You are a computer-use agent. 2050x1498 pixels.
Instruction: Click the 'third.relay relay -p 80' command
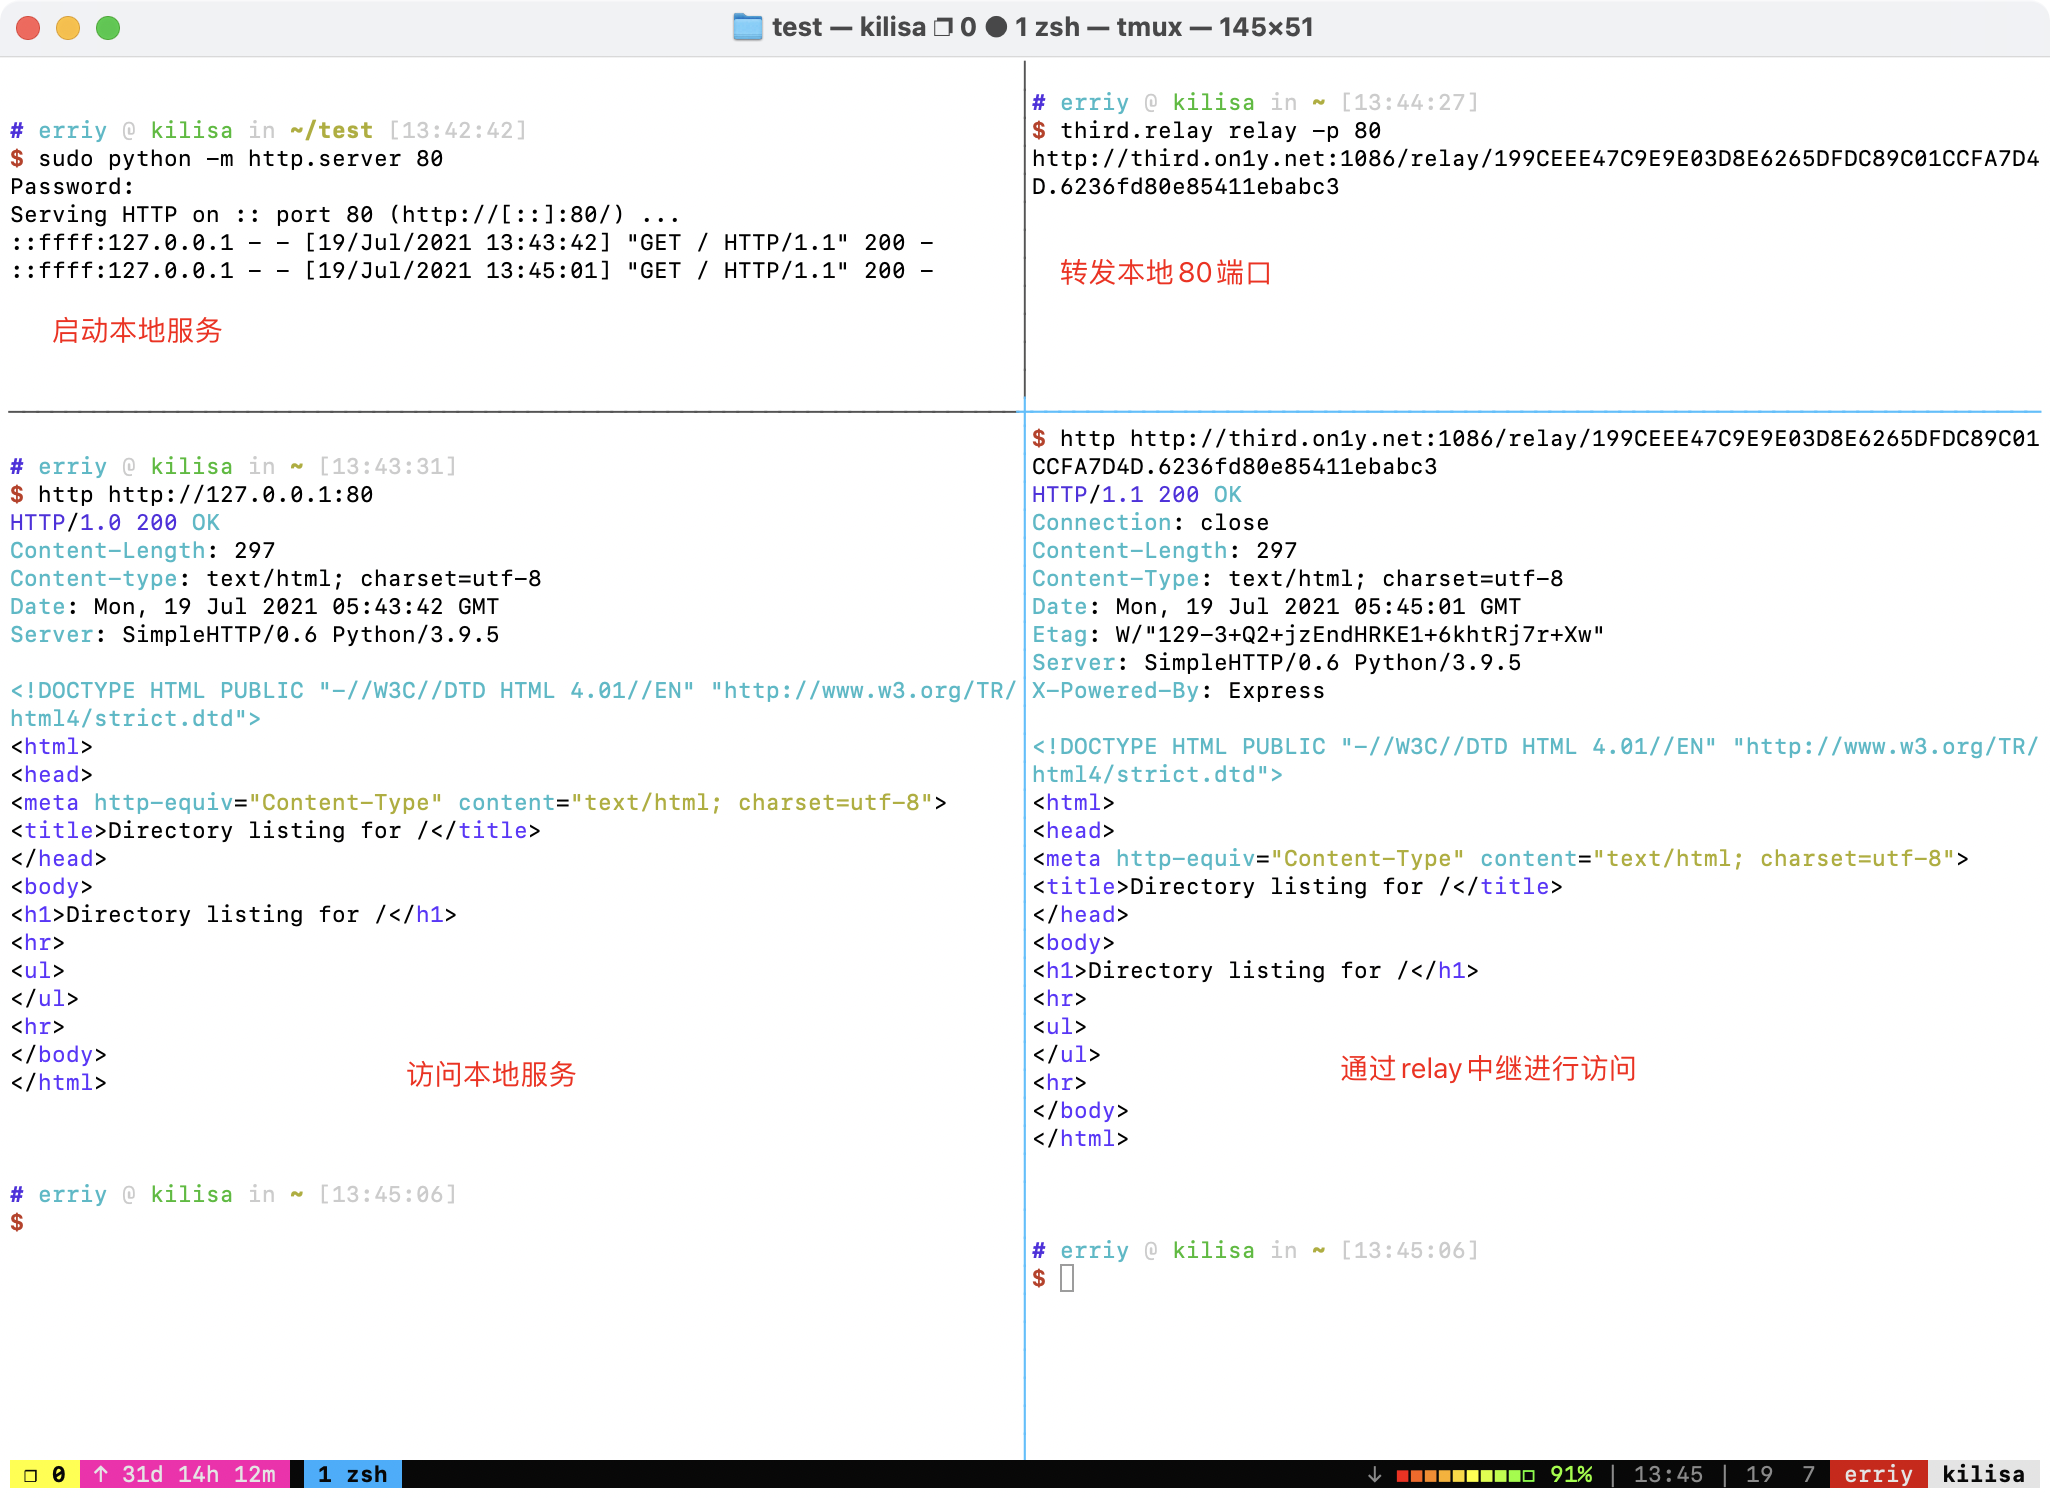(x=1220, y=131)
